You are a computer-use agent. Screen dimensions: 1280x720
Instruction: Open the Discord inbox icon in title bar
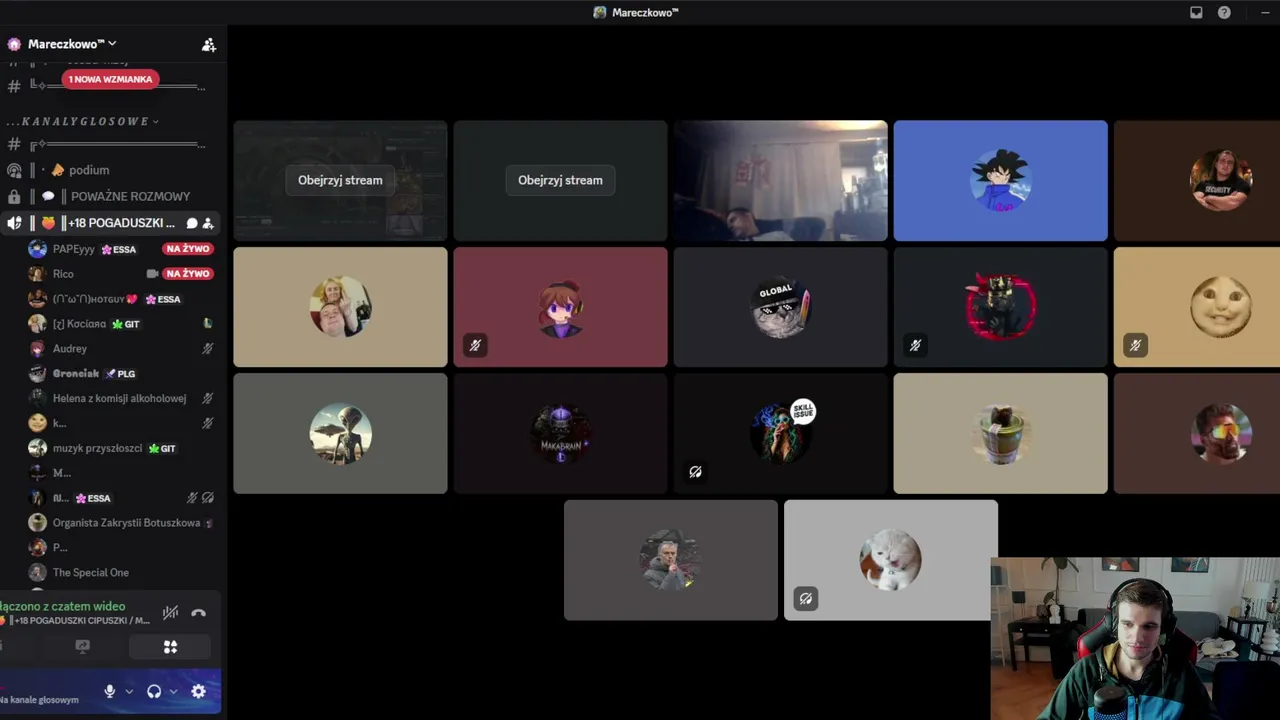point(1196,12)
